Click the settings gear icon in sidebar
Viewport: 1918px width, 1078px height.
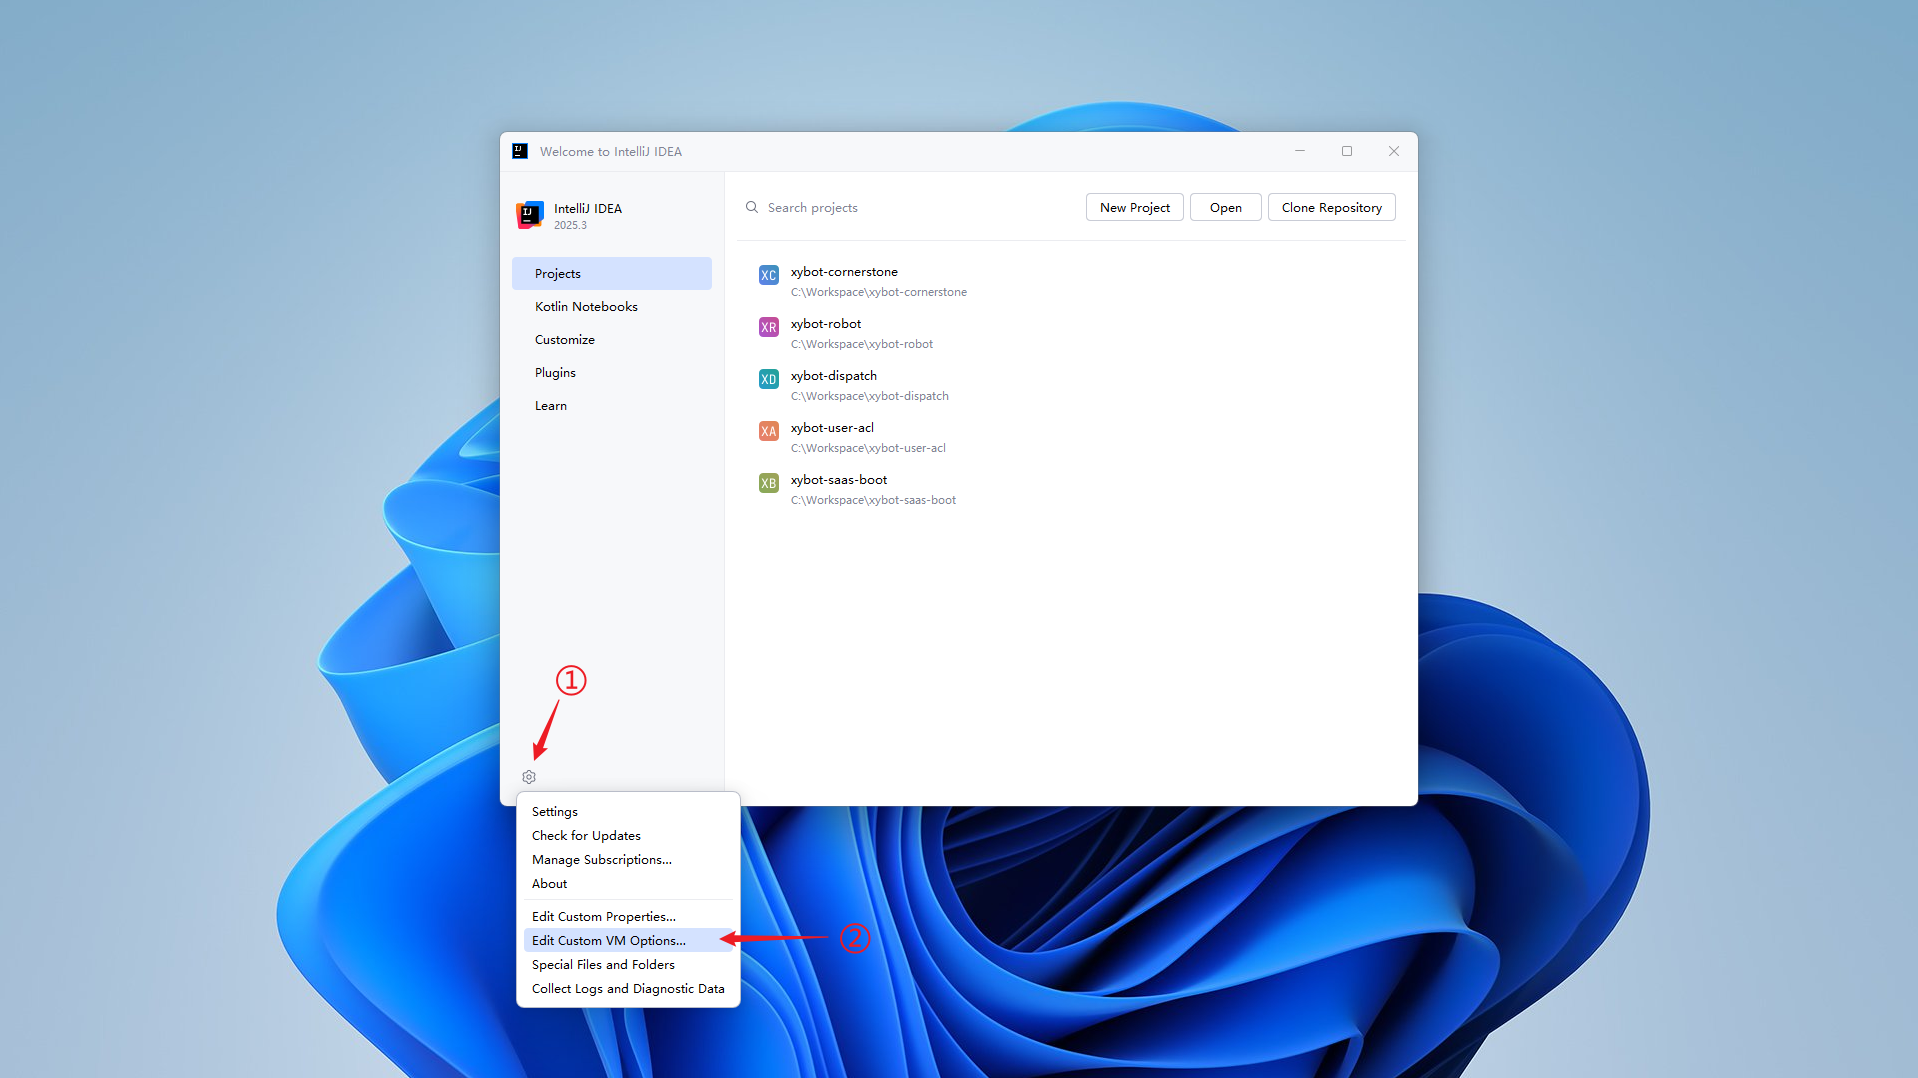click(529, 777)
